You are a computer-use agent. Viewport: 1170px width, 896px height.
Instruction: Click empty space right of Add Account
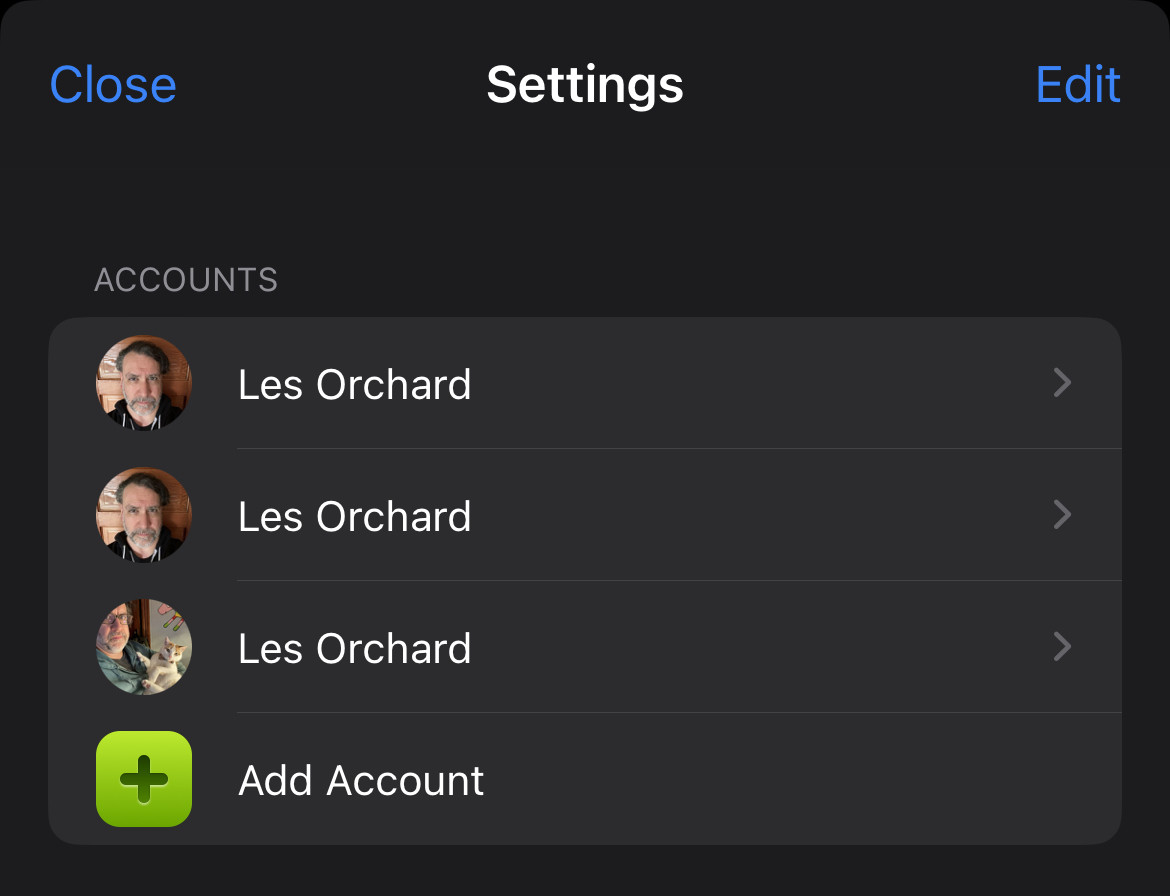click(800, 780)
